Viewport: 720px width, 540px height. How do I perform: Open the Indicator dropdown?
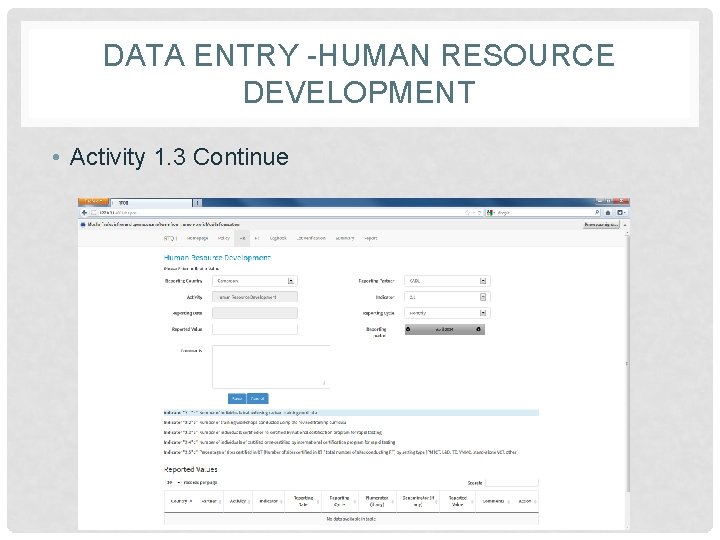pos(447,297)
